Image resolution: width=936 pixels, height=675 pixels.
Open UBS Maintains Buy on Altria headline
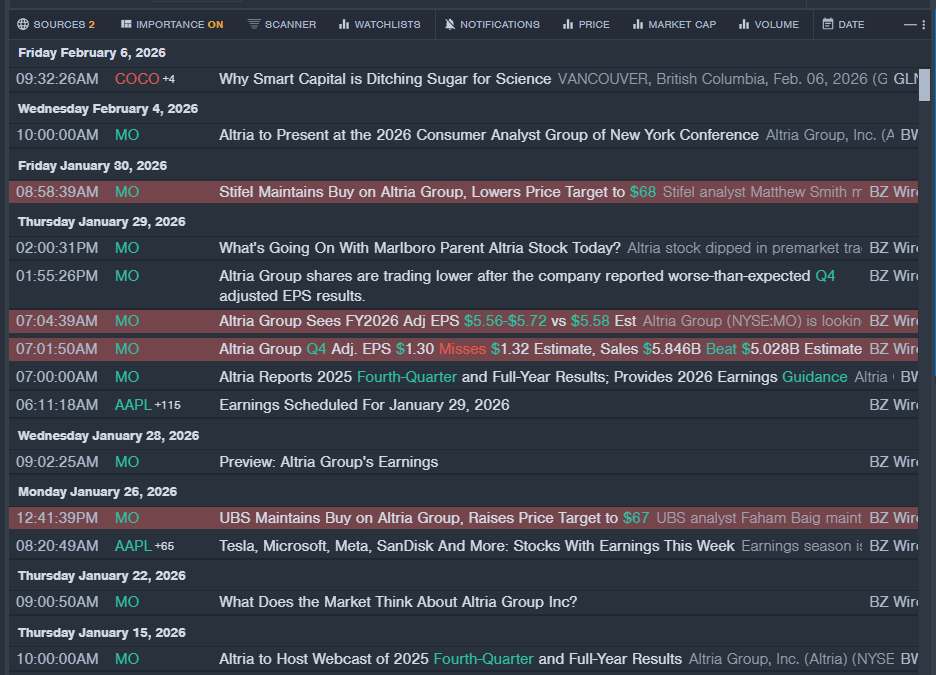[x=434, y=518]
